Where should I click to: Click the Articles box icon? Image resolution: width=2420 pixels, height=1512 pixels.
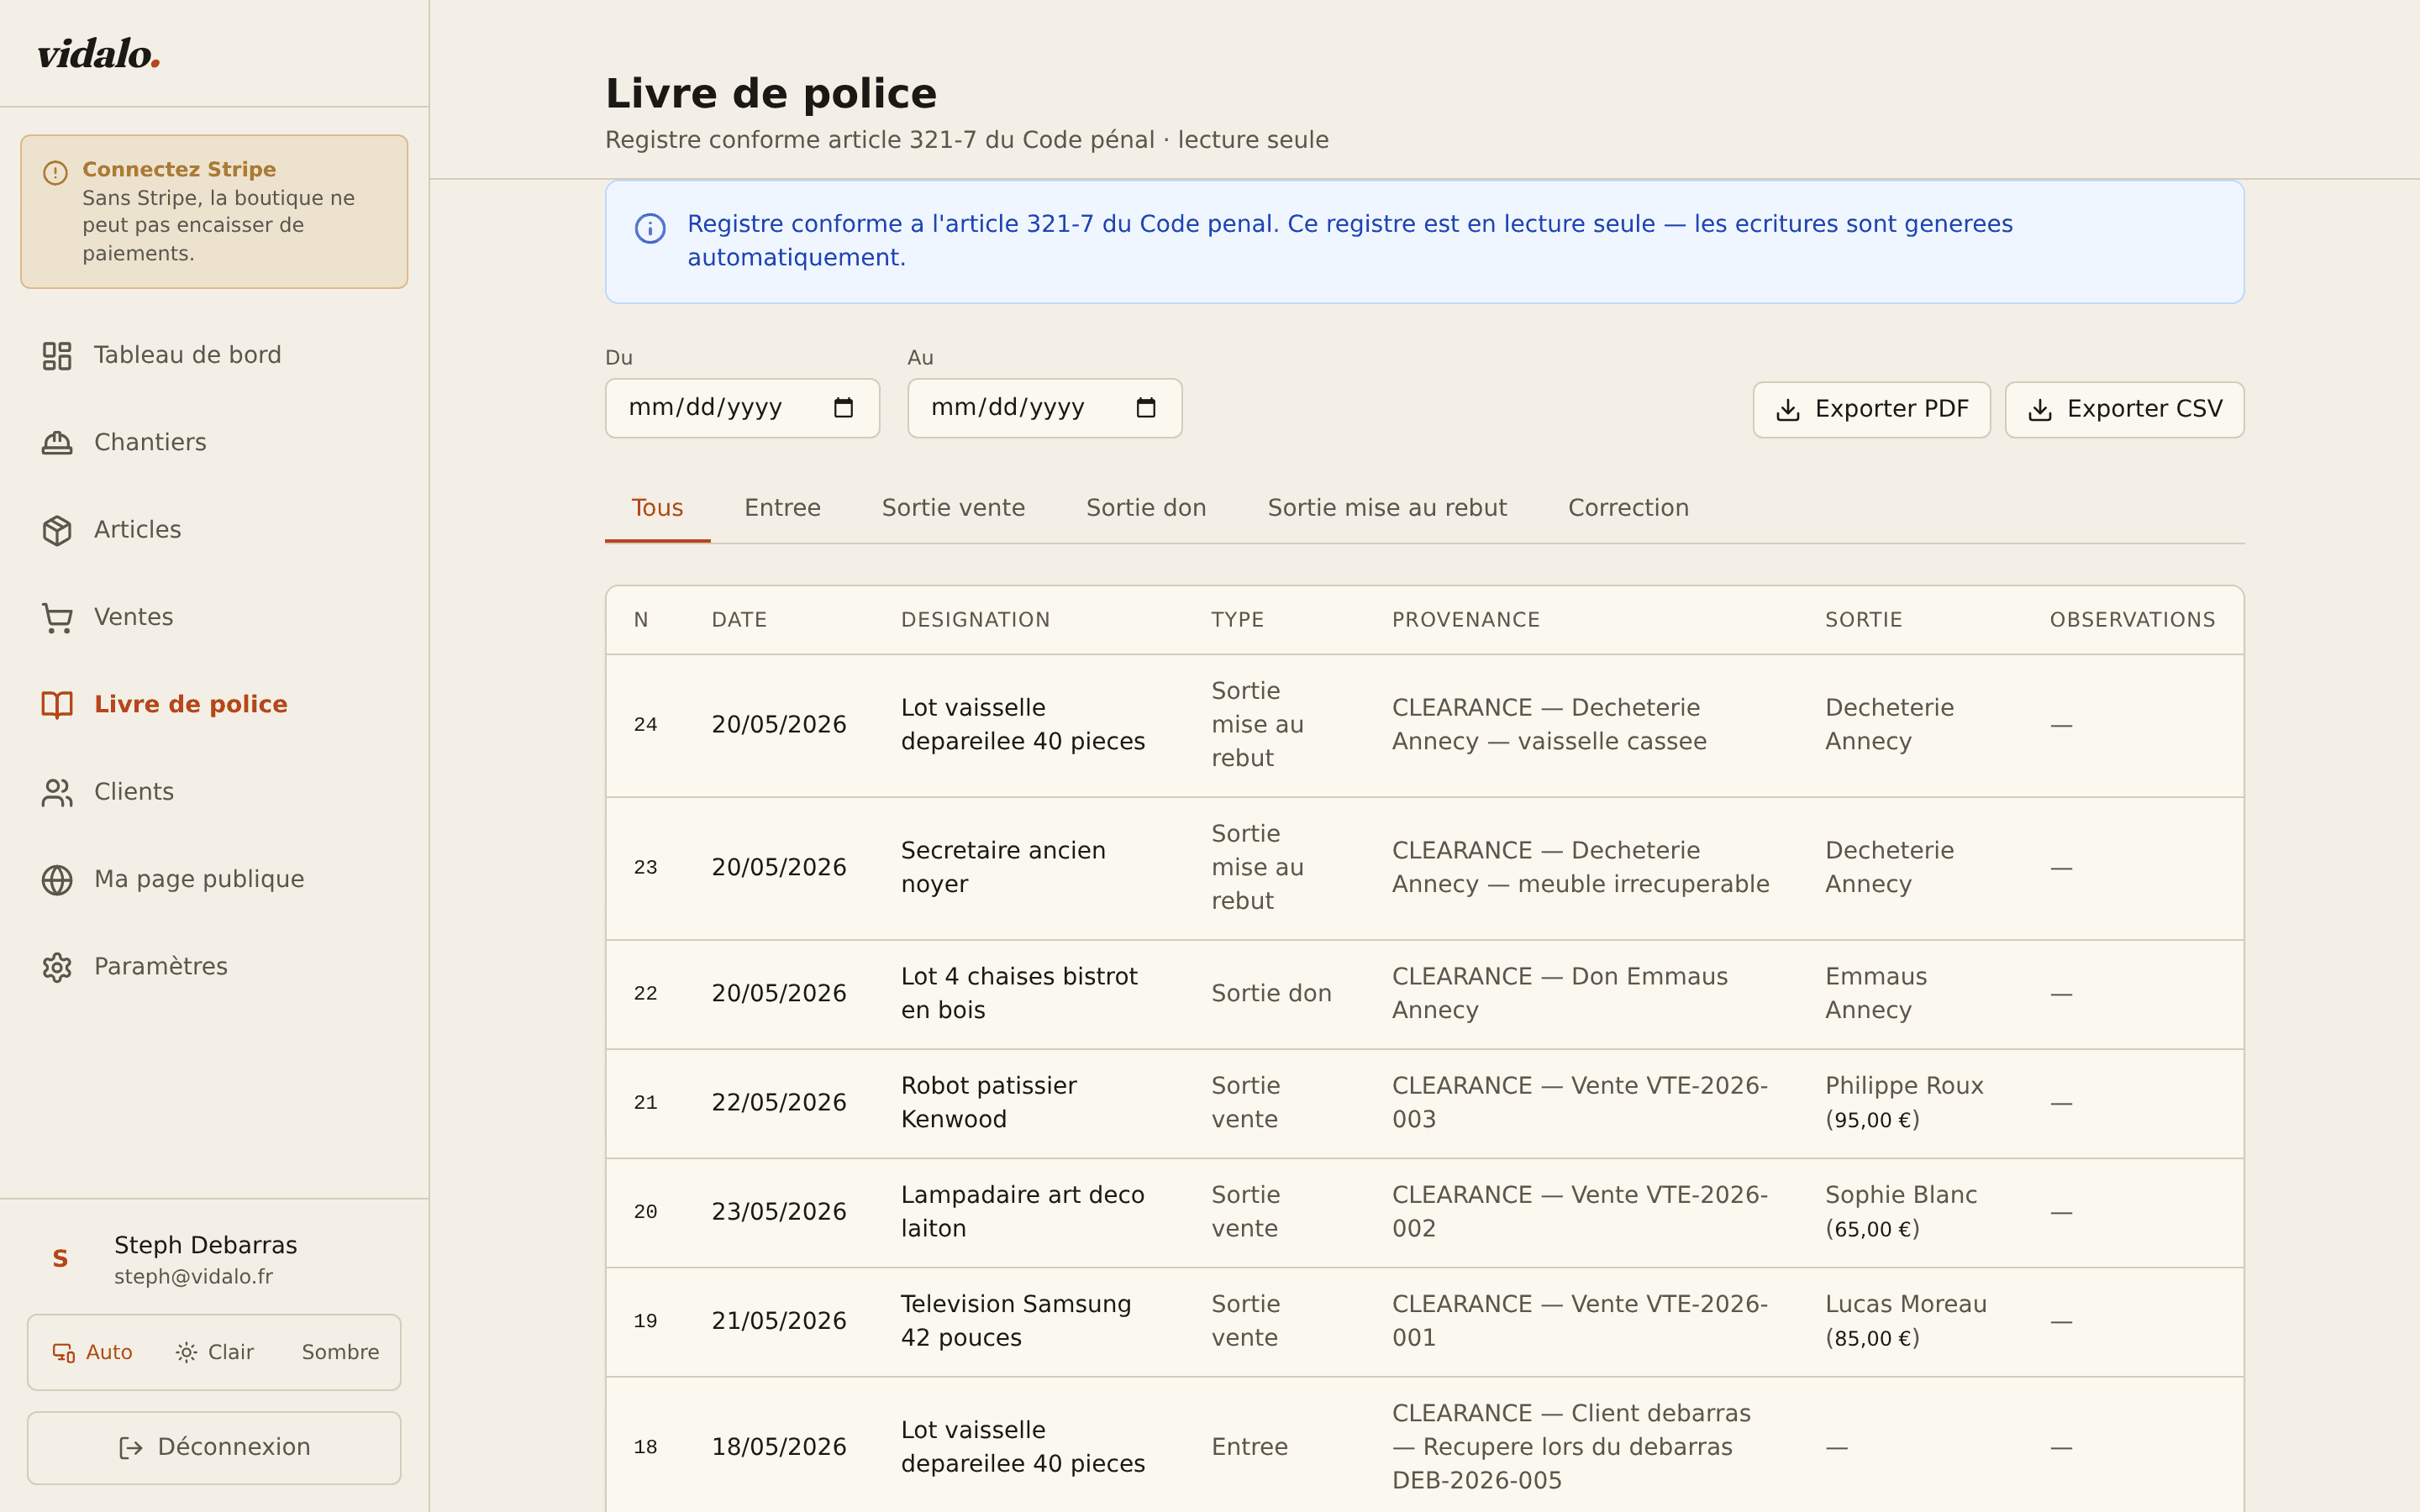click(57, 530)
